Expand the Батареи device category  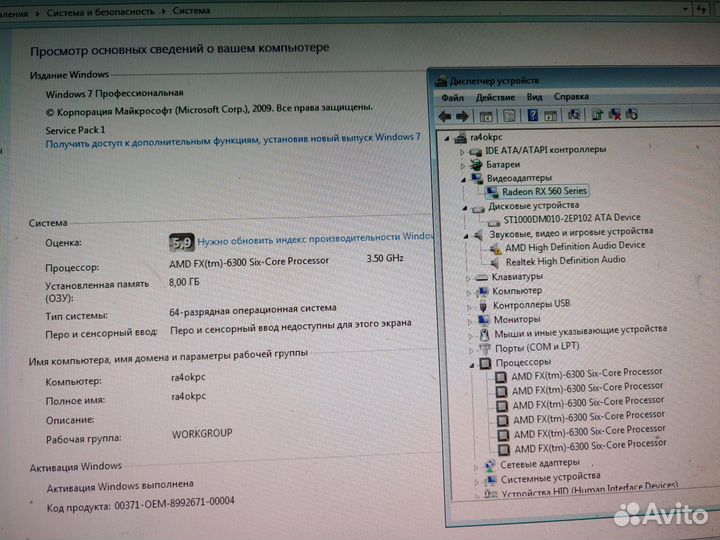pos(462,165)
